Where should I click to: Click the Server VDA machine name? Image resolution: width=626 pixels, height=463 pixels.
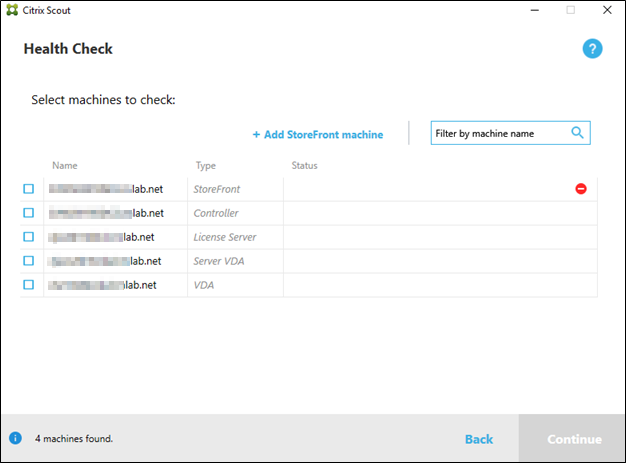pyautogui.click(x=105, y=261)
